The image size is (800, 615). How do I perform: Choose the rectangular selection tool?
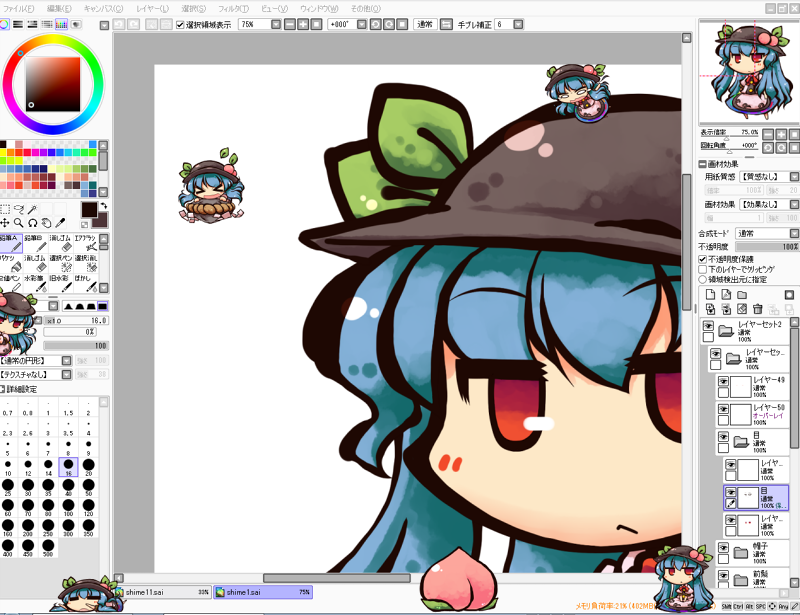[6, 208]
